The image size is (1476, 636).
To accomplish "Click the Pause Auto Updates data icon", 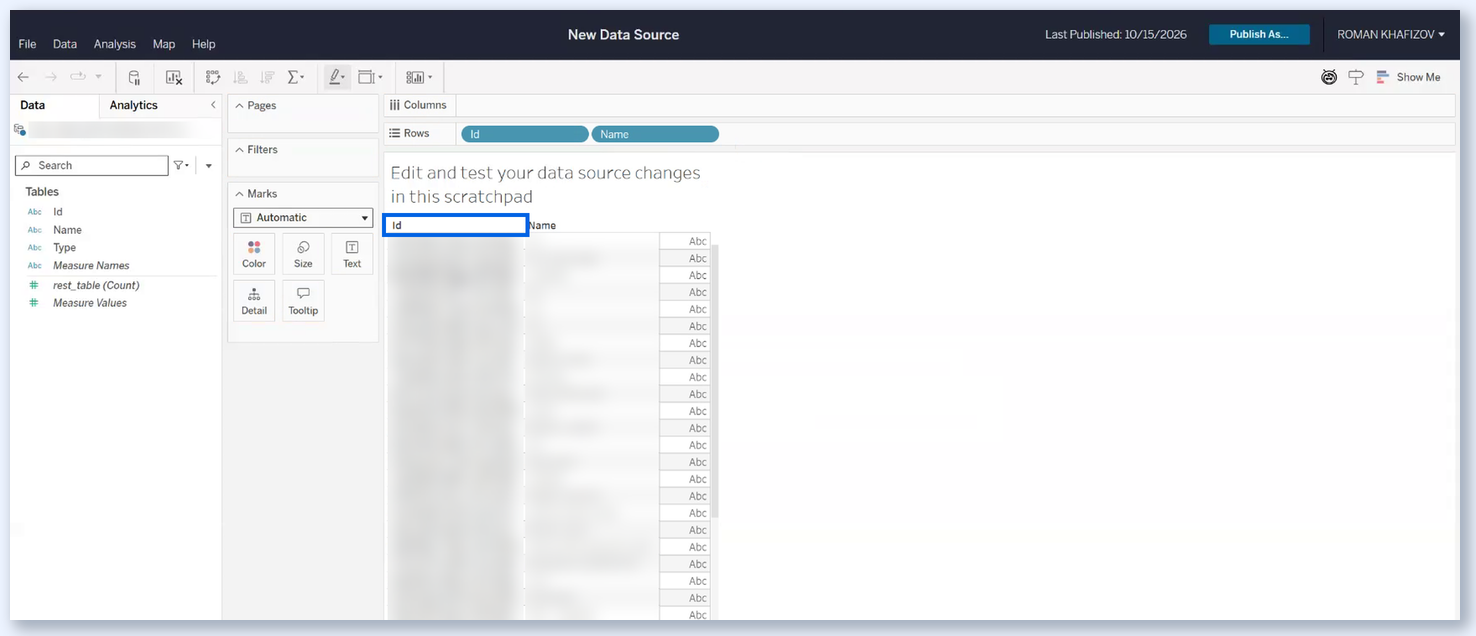I will coord(135,77).
